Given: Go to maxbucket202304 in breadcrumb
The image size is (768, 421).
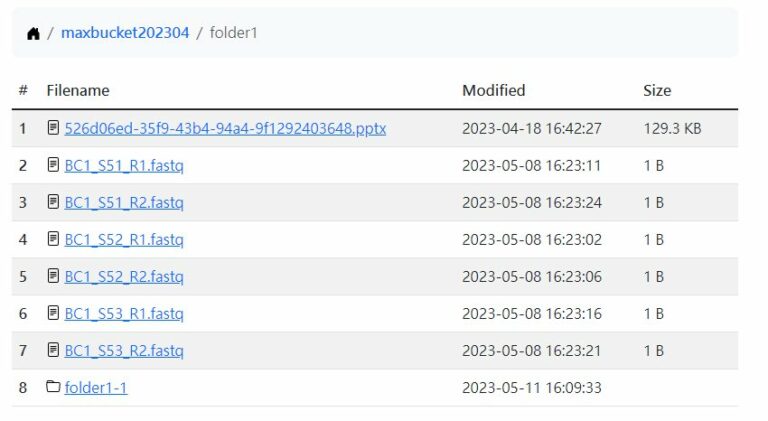Looking at the screenshot, I should coord(125,33).
